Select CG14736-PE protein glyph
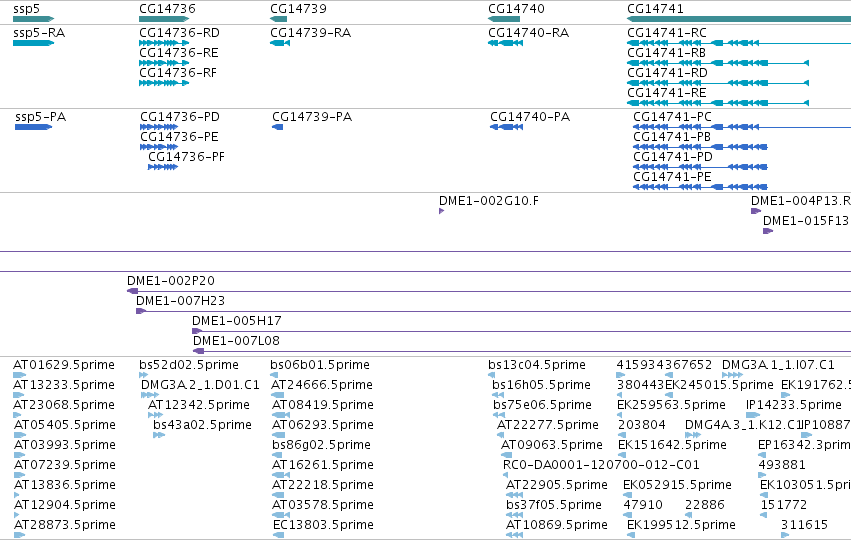 (159, 147)
